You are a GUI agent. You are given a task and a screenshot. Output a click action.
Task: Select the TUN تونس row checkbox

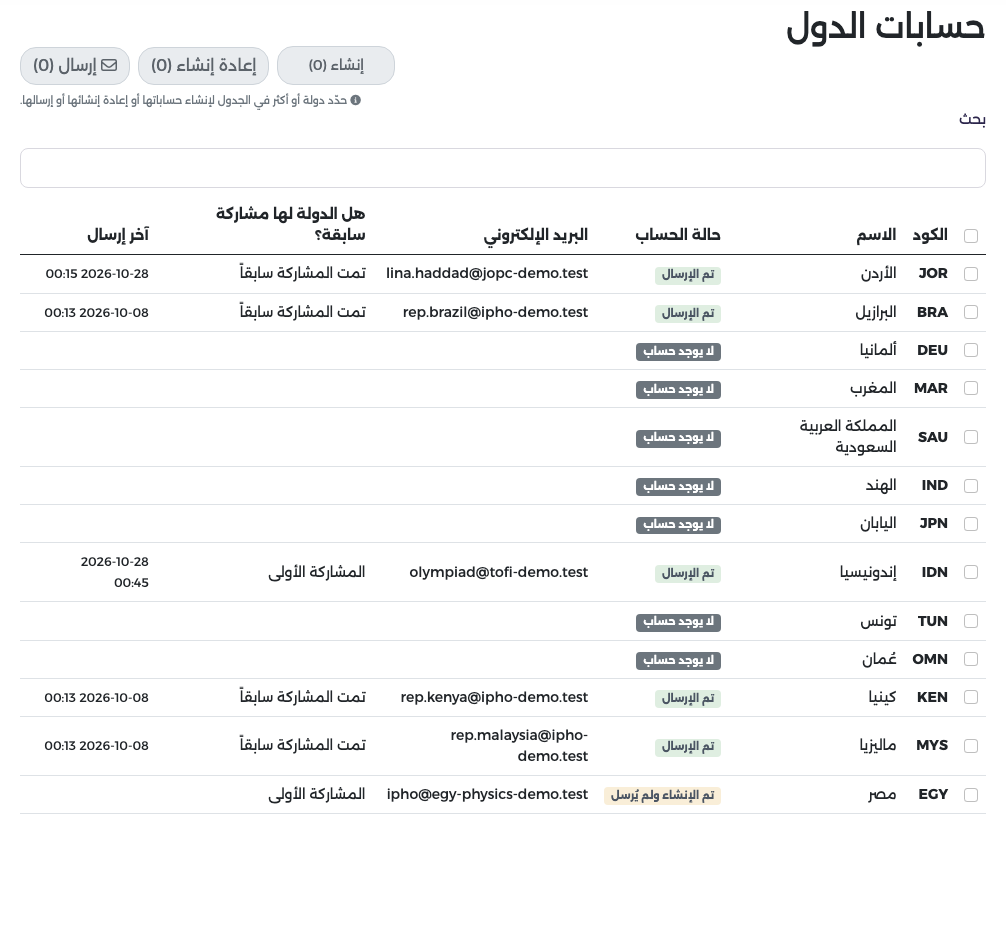click(x=971, y=621)
